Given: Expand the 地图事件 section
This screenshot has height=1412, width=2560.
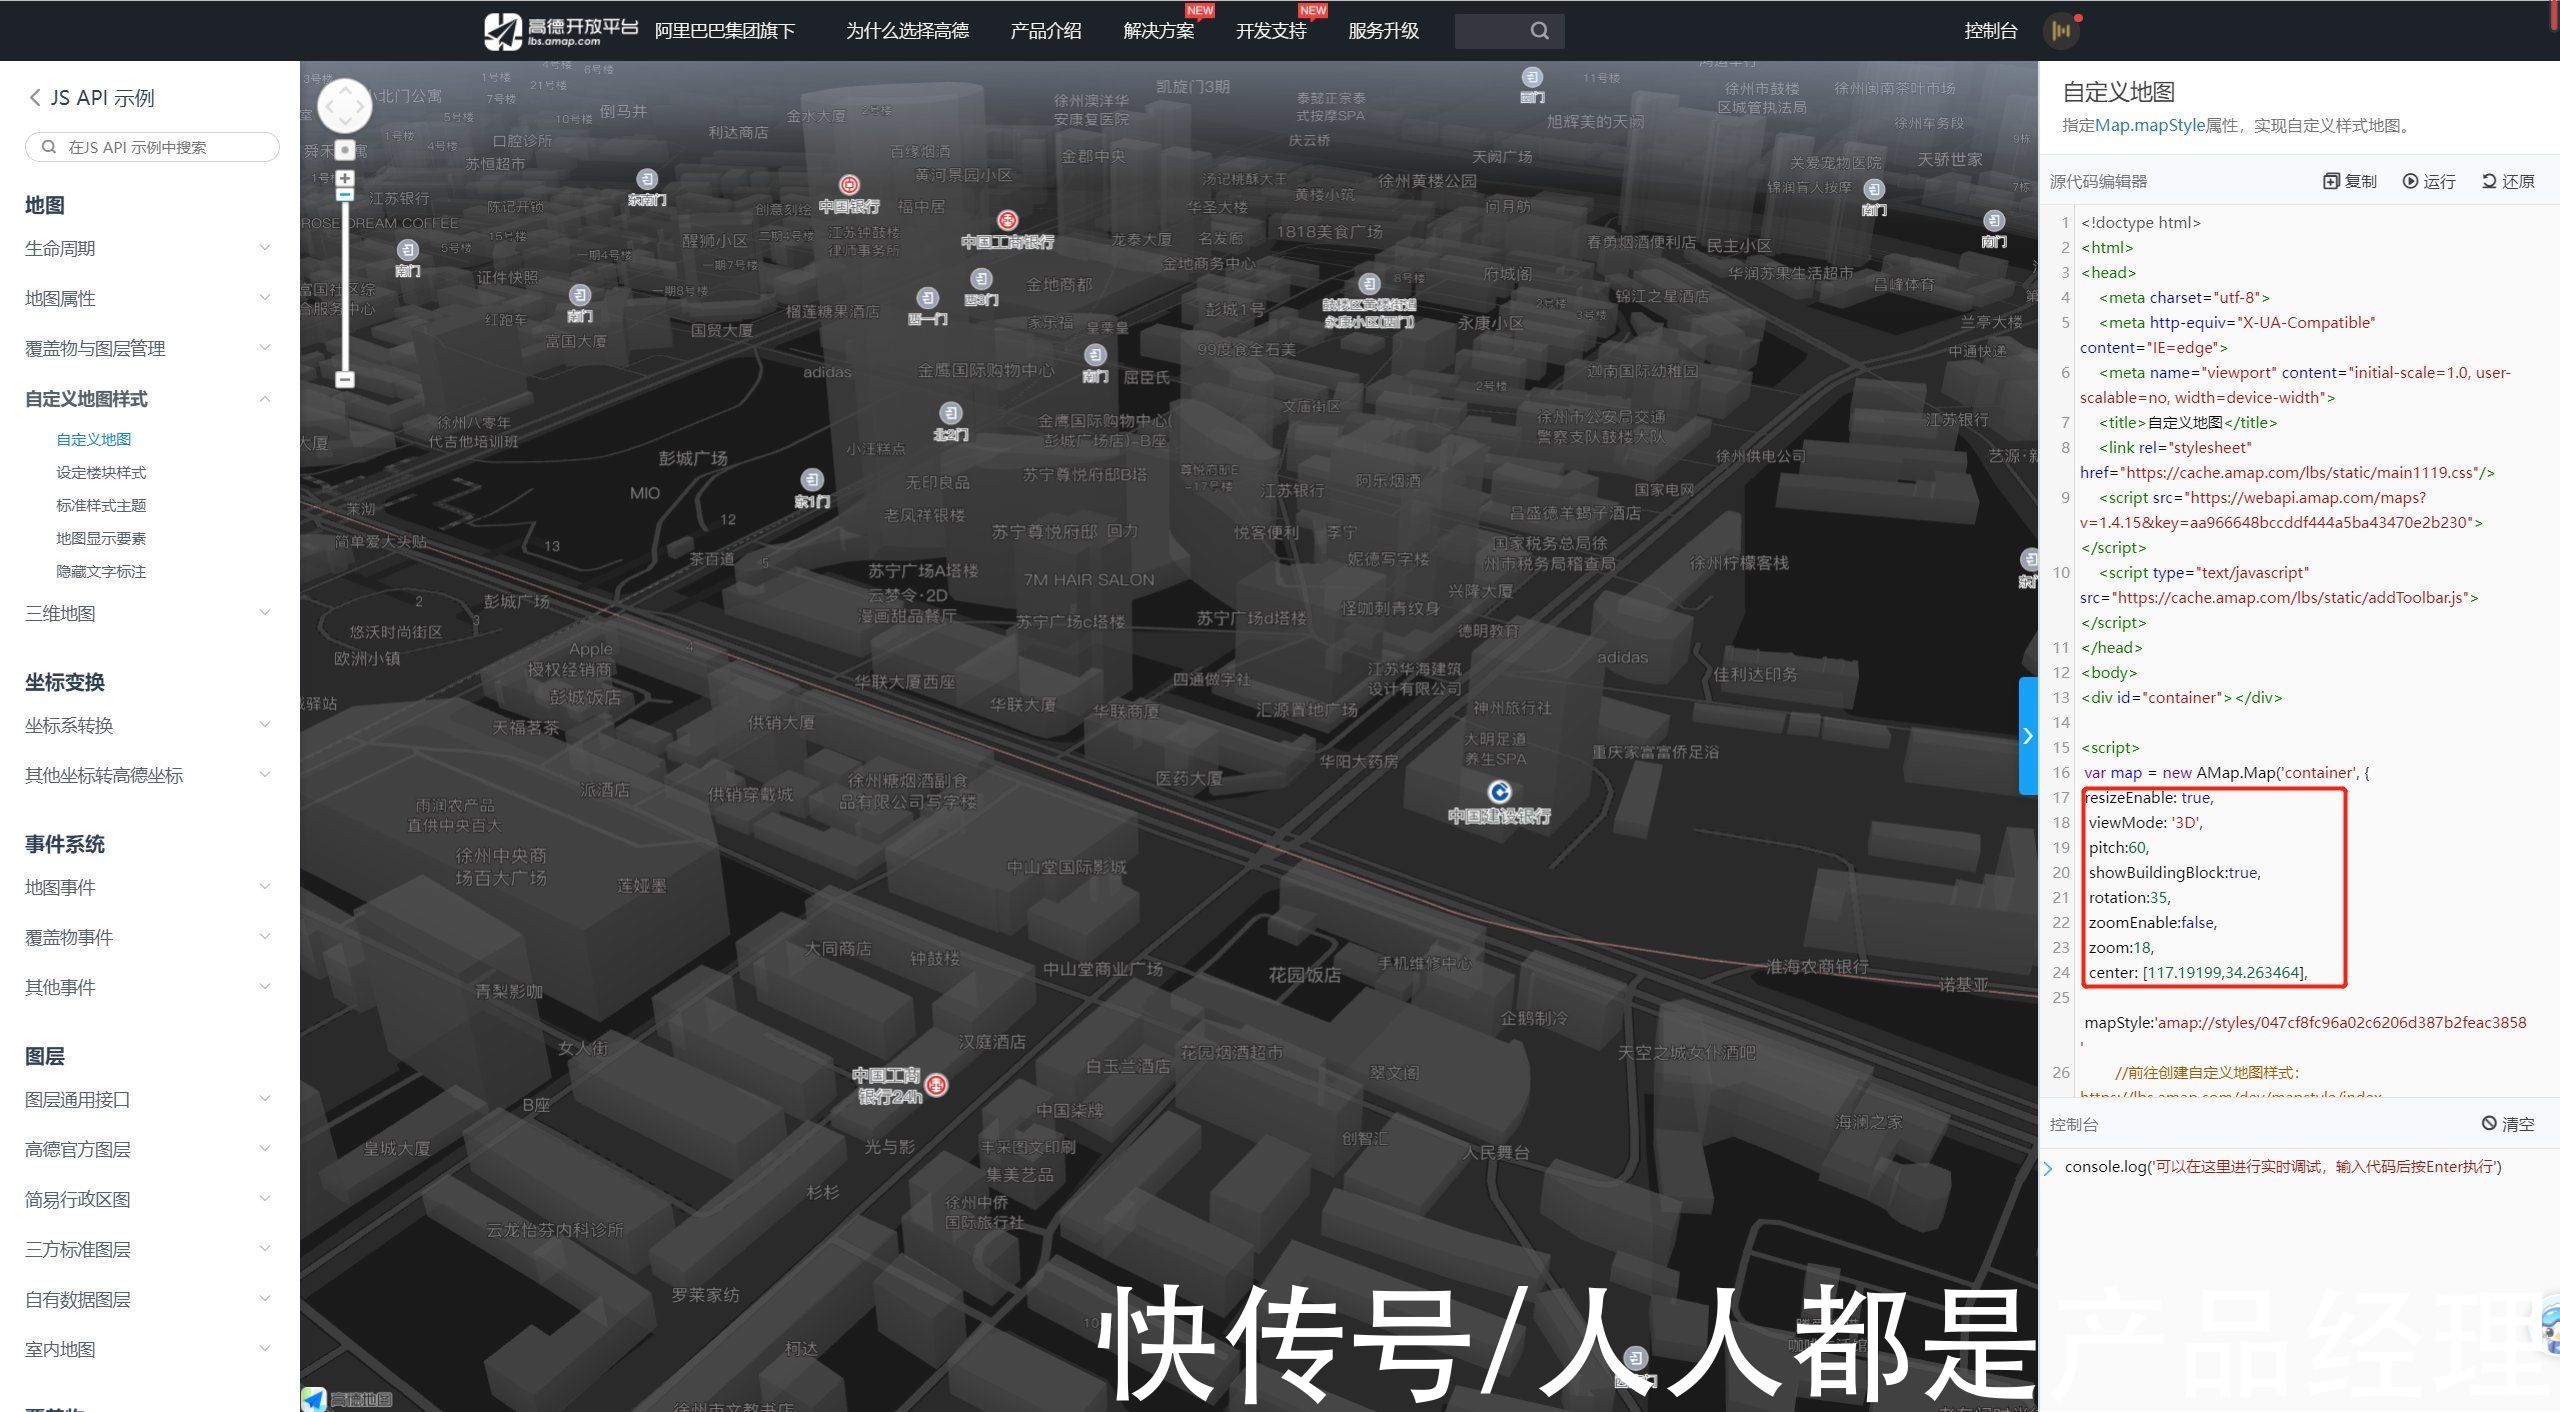Looking at the screenshot, I should [x=149, y=887].
